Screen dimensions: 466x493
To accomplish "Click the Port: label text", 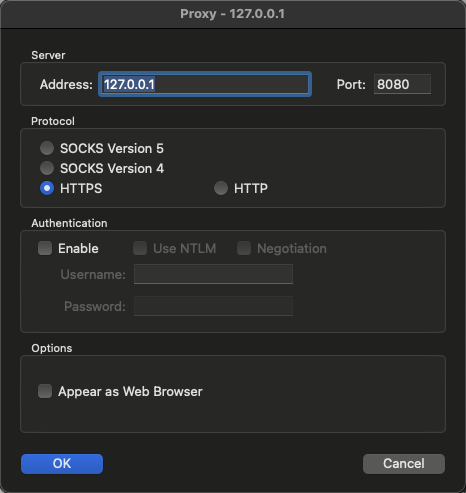I will [351, 85].
